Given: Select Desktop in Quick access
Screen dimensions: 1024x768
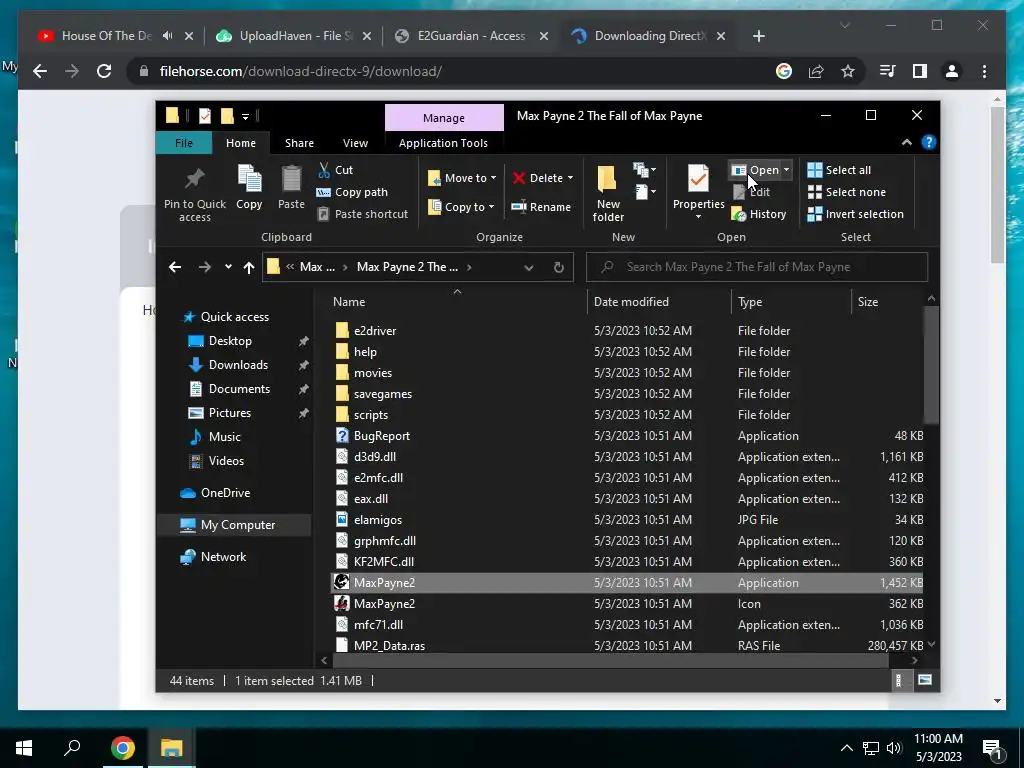Looking at the screenshot, I should pyautogui.click(x=230, y=341).
